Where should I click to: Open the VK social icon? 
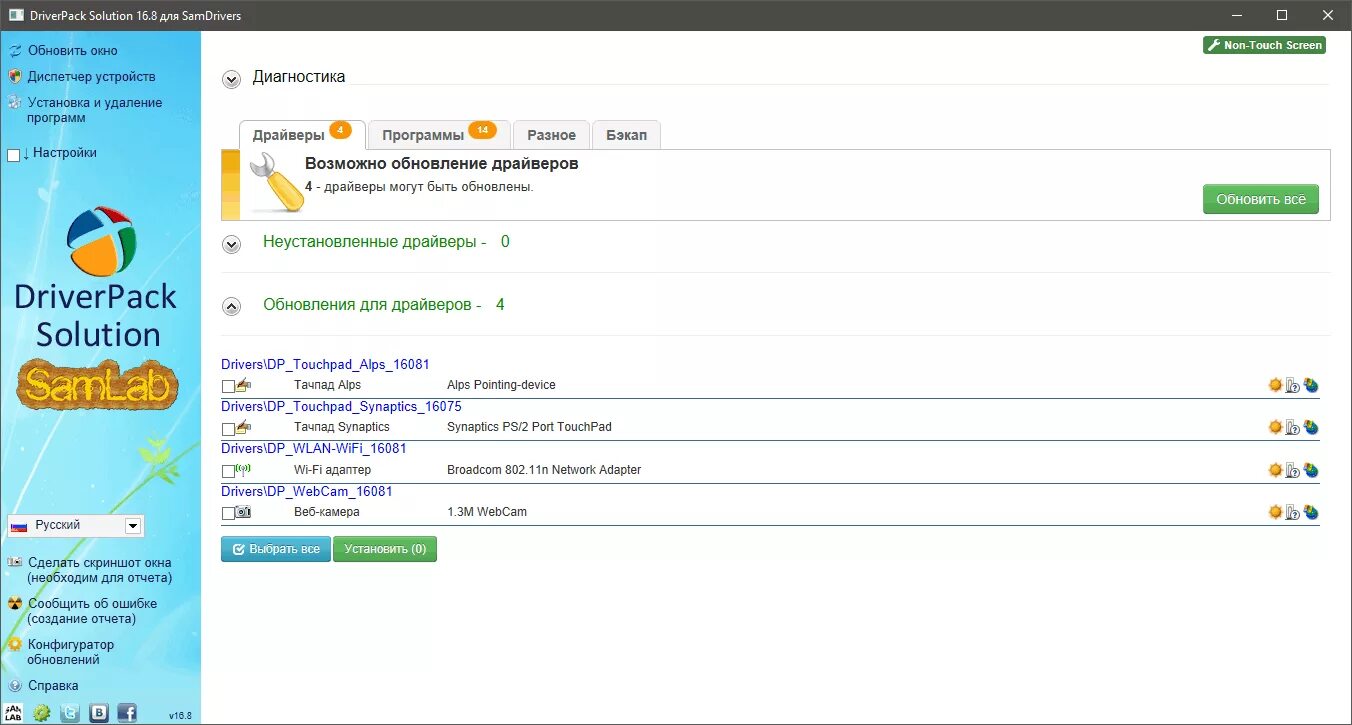[99, 712]
